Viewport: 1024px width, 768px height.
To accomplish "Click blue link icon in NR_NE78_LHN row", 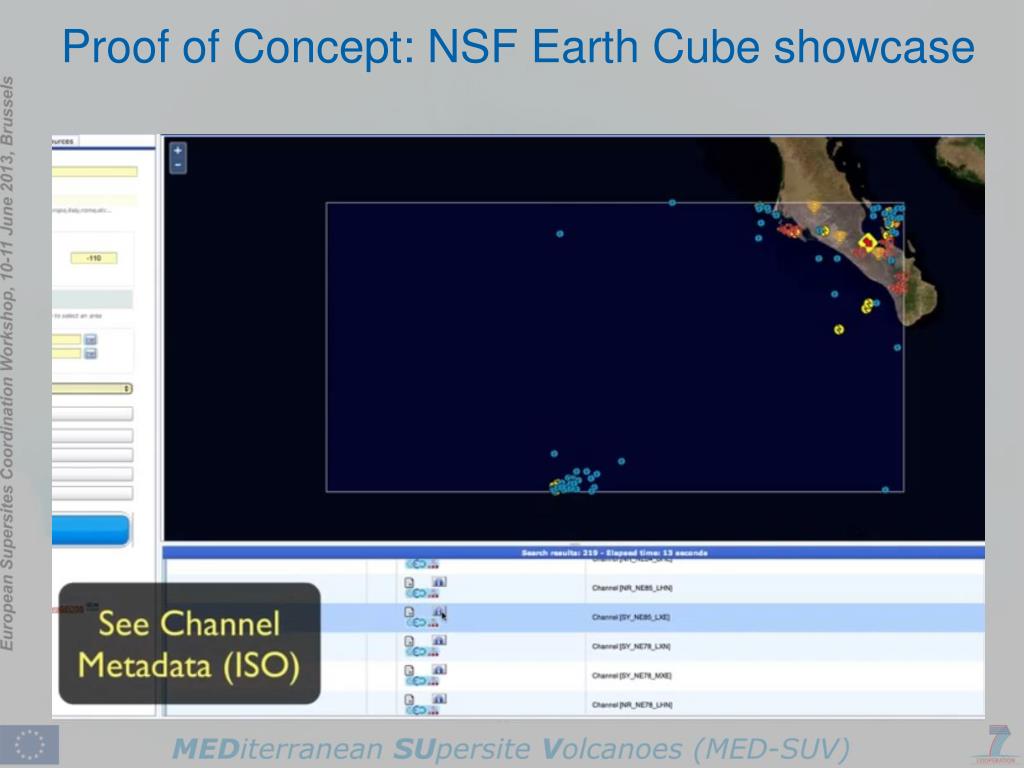I will coord(417,711).
